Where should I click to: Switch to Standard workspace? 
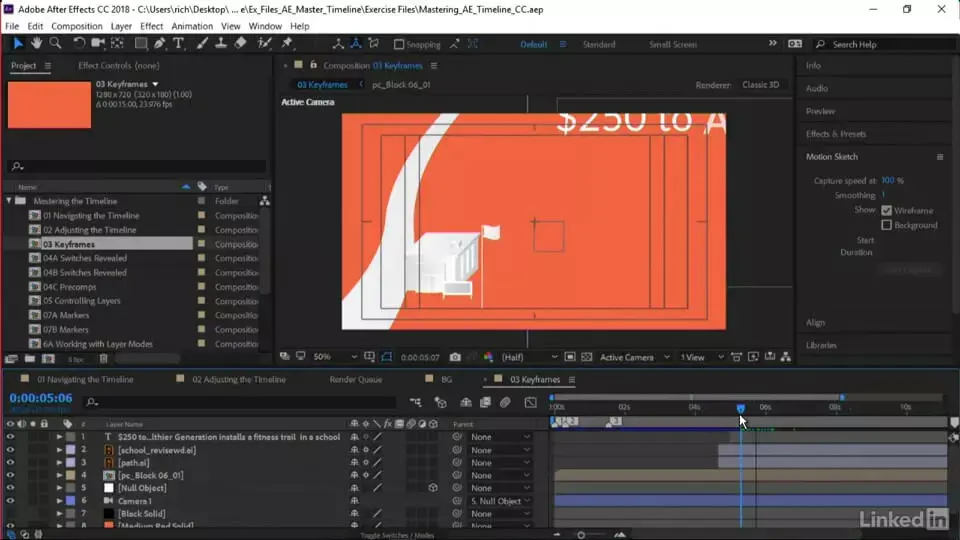coord(599,44)
